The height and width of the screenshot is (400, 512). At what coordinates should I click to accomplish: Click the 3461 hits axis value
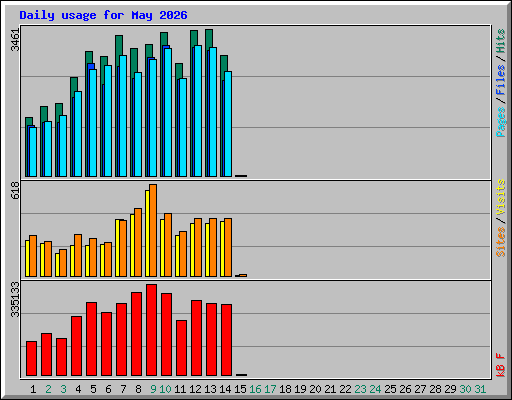[x=15, y=40]
